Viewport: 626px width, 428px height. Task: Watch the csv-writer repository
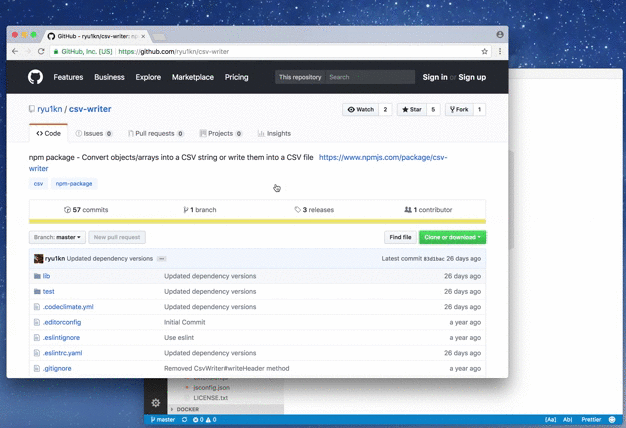(x=361, y=109)
